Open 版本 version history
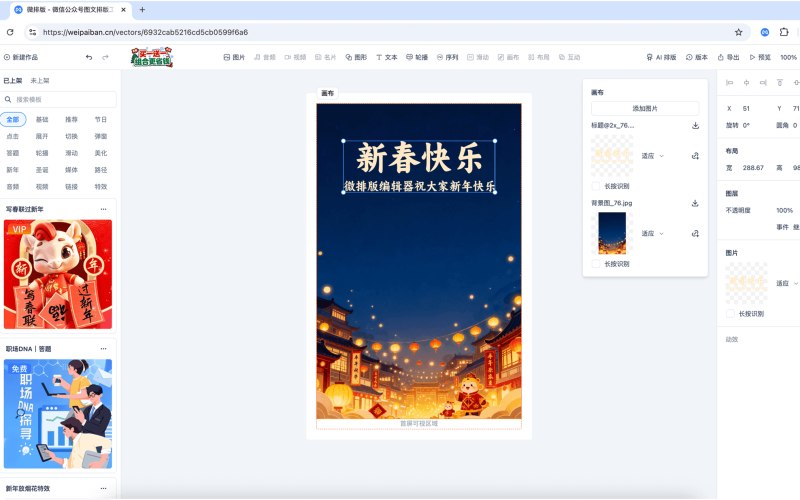Screen dimensions: 800x500 697,57
